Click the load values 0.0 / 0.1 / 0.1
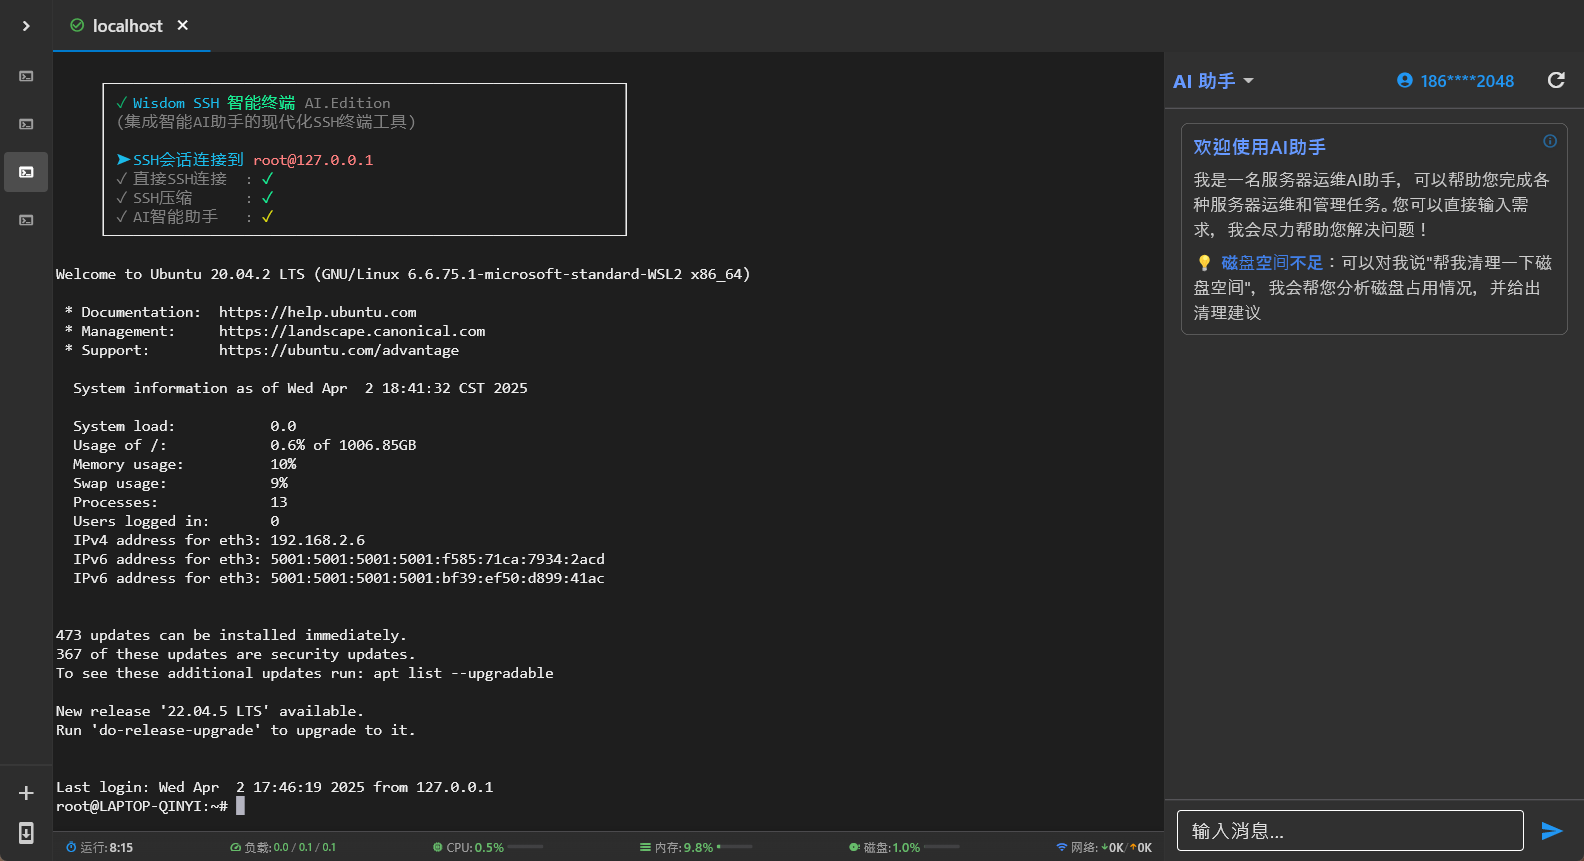The image size is (1584, 861). (x=305, y=847)
